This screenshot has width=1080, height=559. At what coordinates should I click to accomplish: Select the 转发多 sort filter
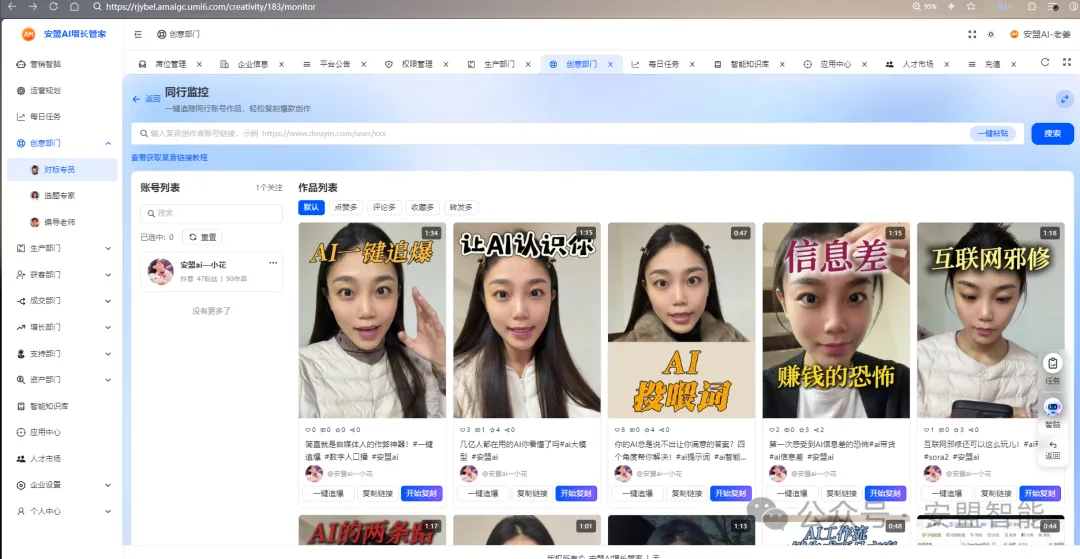point(460,207)
